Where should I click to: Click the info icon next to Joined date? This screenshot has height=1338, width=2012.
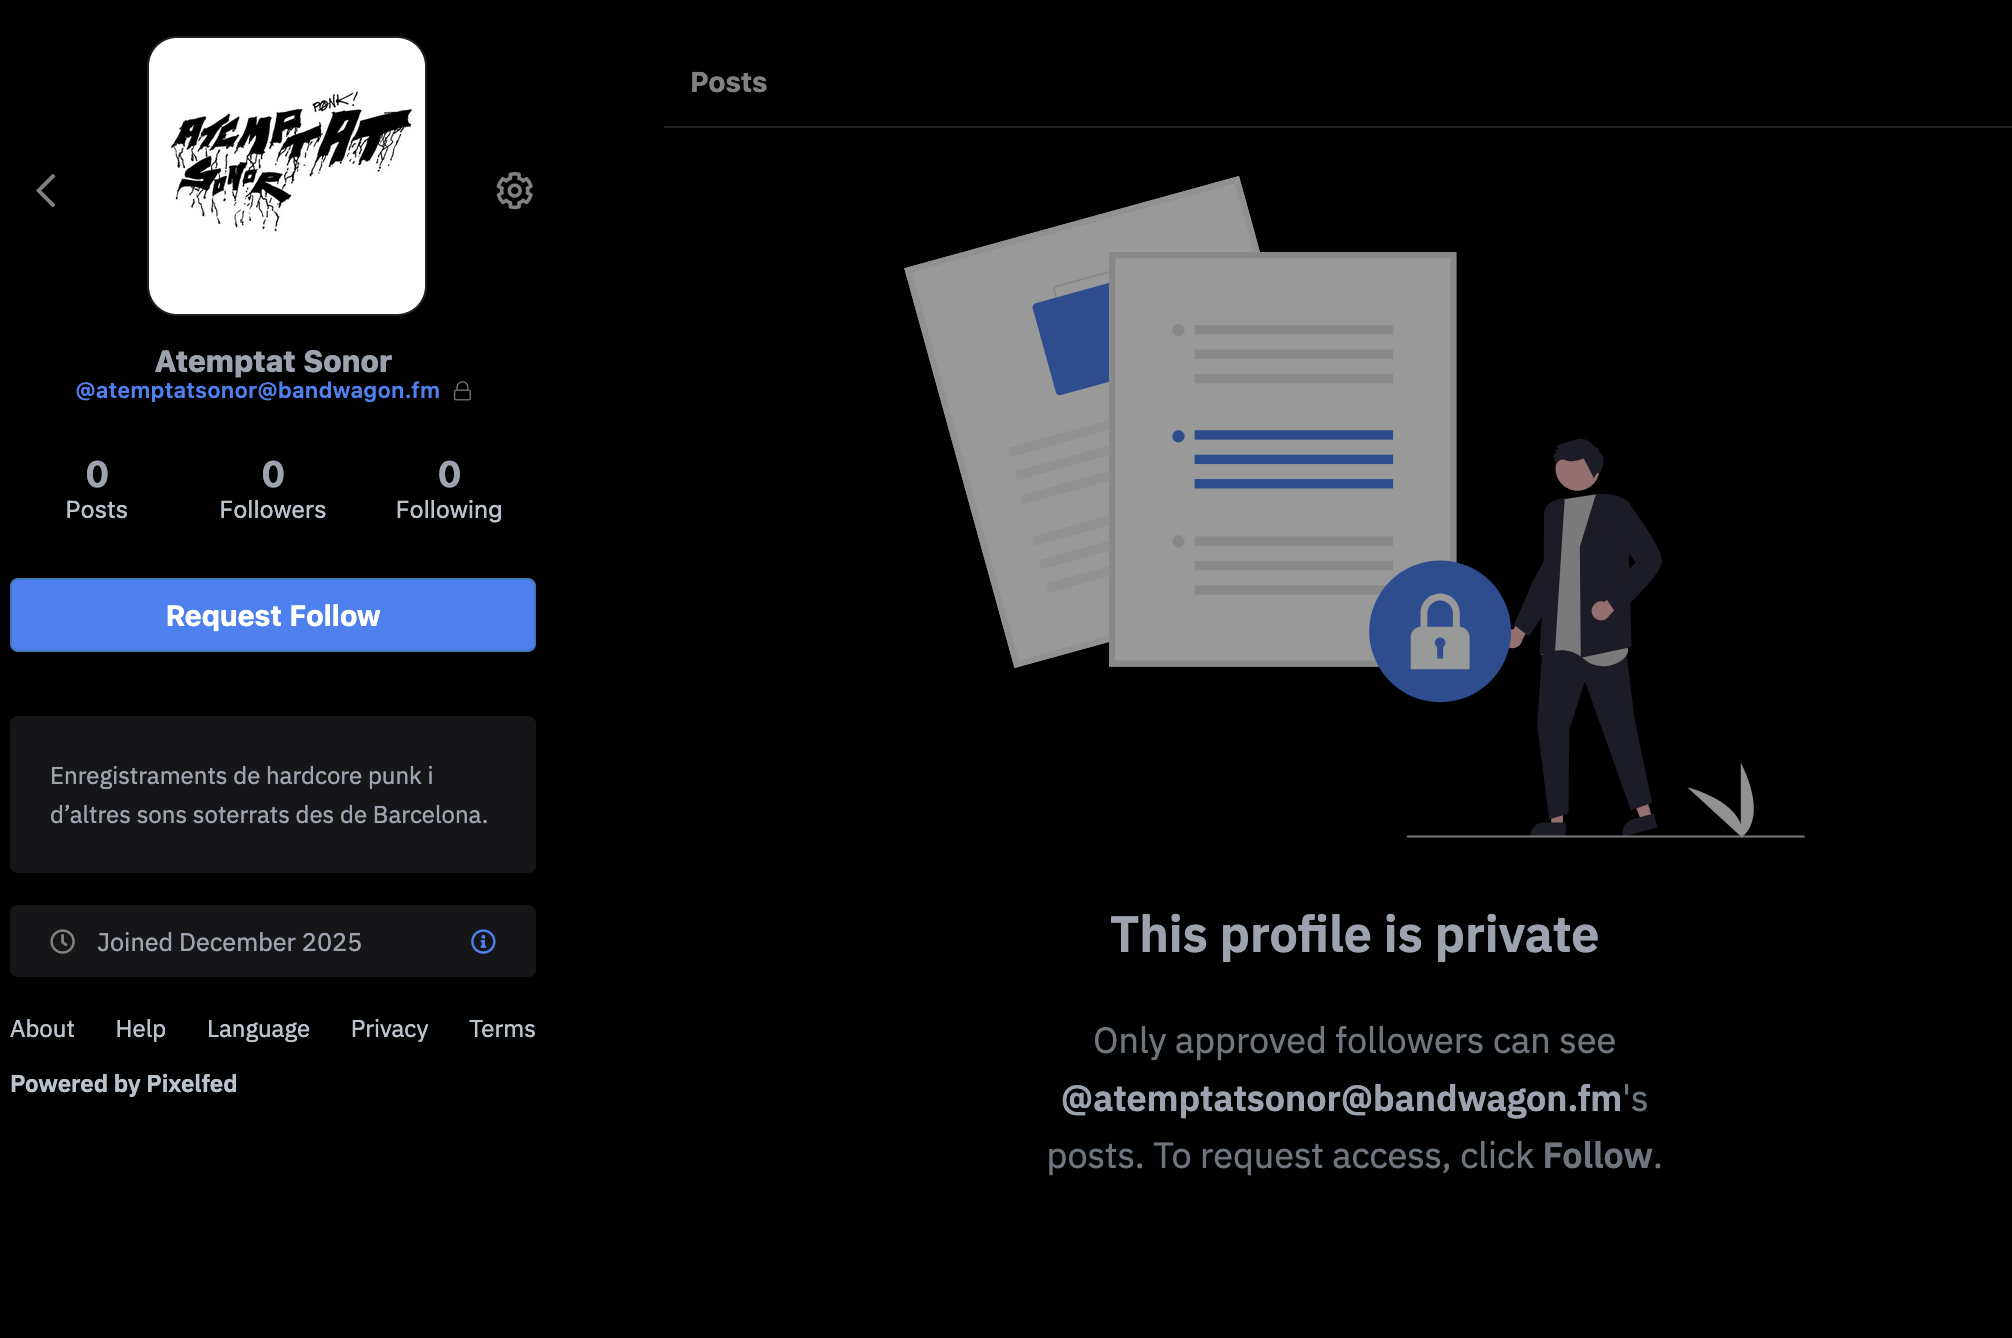click(483, 941)
